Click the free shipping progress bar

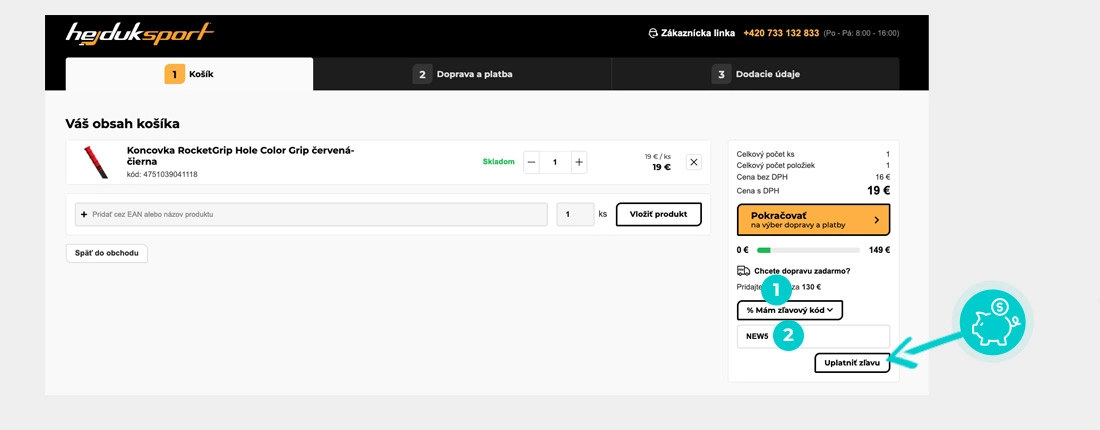[x=808, y=250]
